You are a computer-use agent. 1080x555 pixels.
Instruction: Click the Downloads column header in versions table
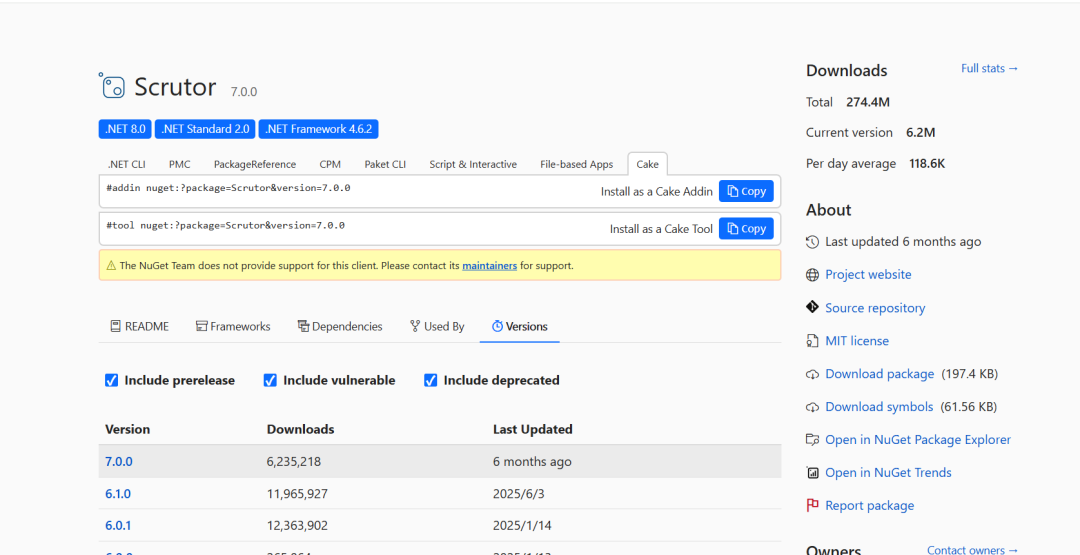click(x=300, y=429)
